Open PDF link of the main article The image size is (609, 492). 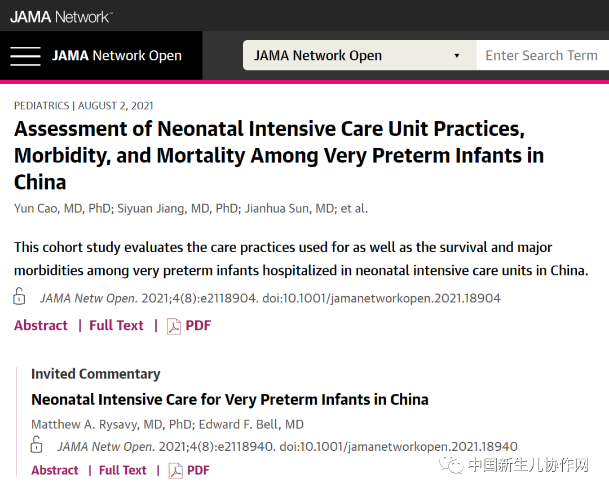(x=198, y=325)
